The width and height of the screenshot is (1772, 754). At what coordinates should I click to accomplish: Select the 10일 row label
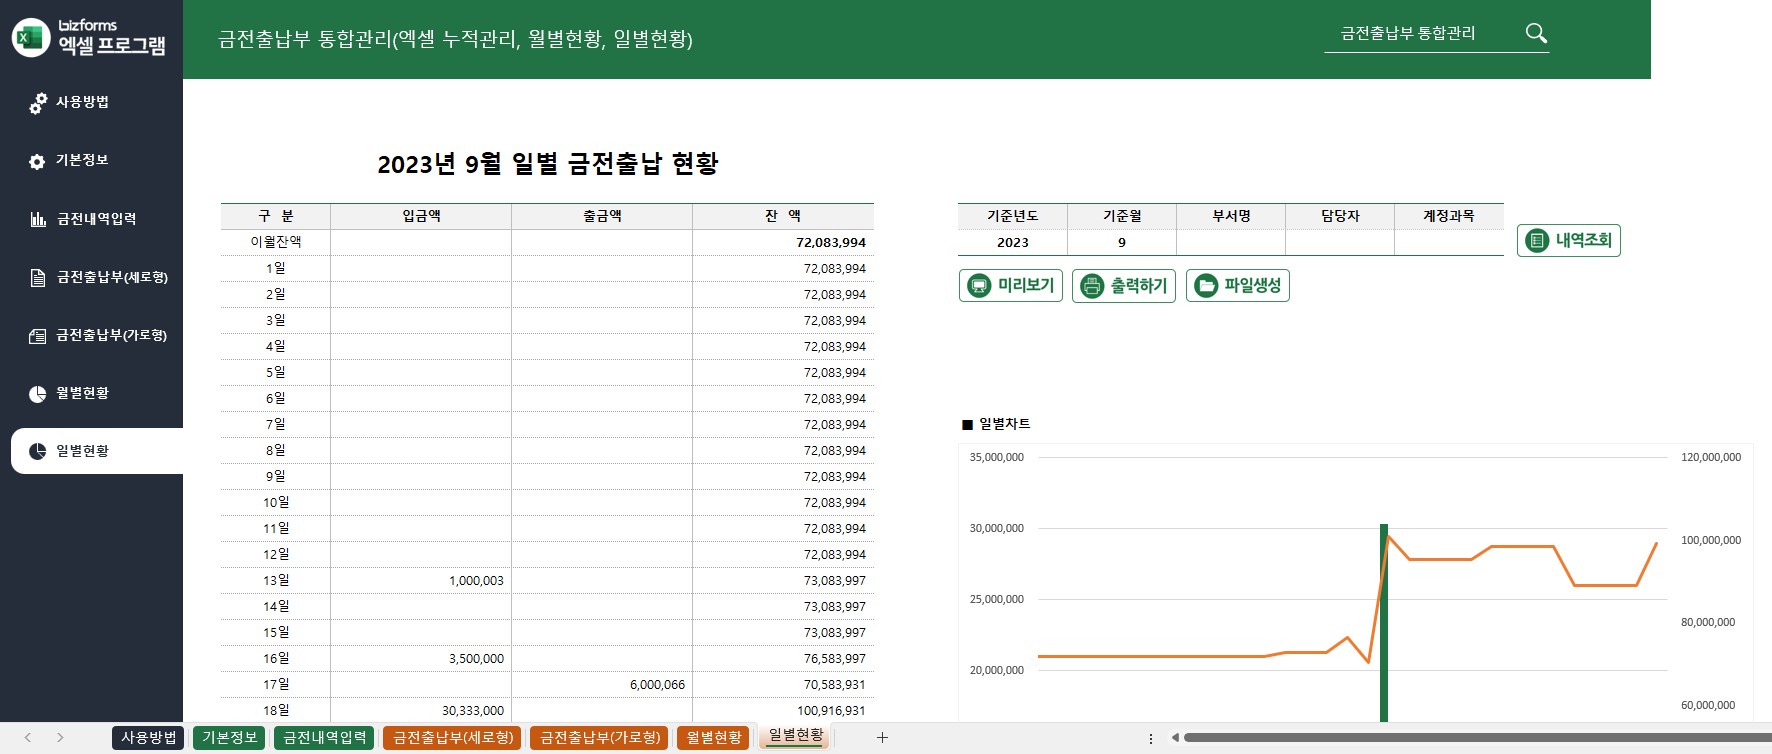276,502
